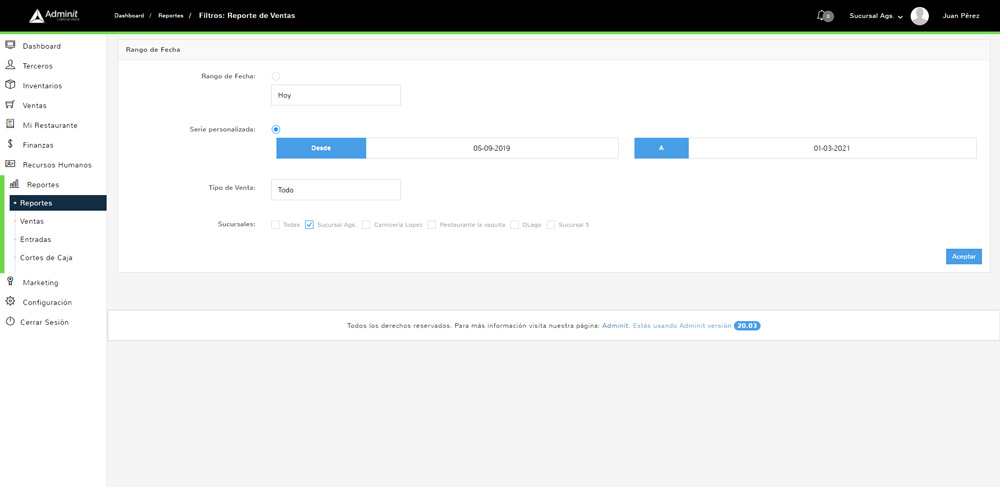Open the Sucursal Ags. branch selector in header

coord(875,16)
